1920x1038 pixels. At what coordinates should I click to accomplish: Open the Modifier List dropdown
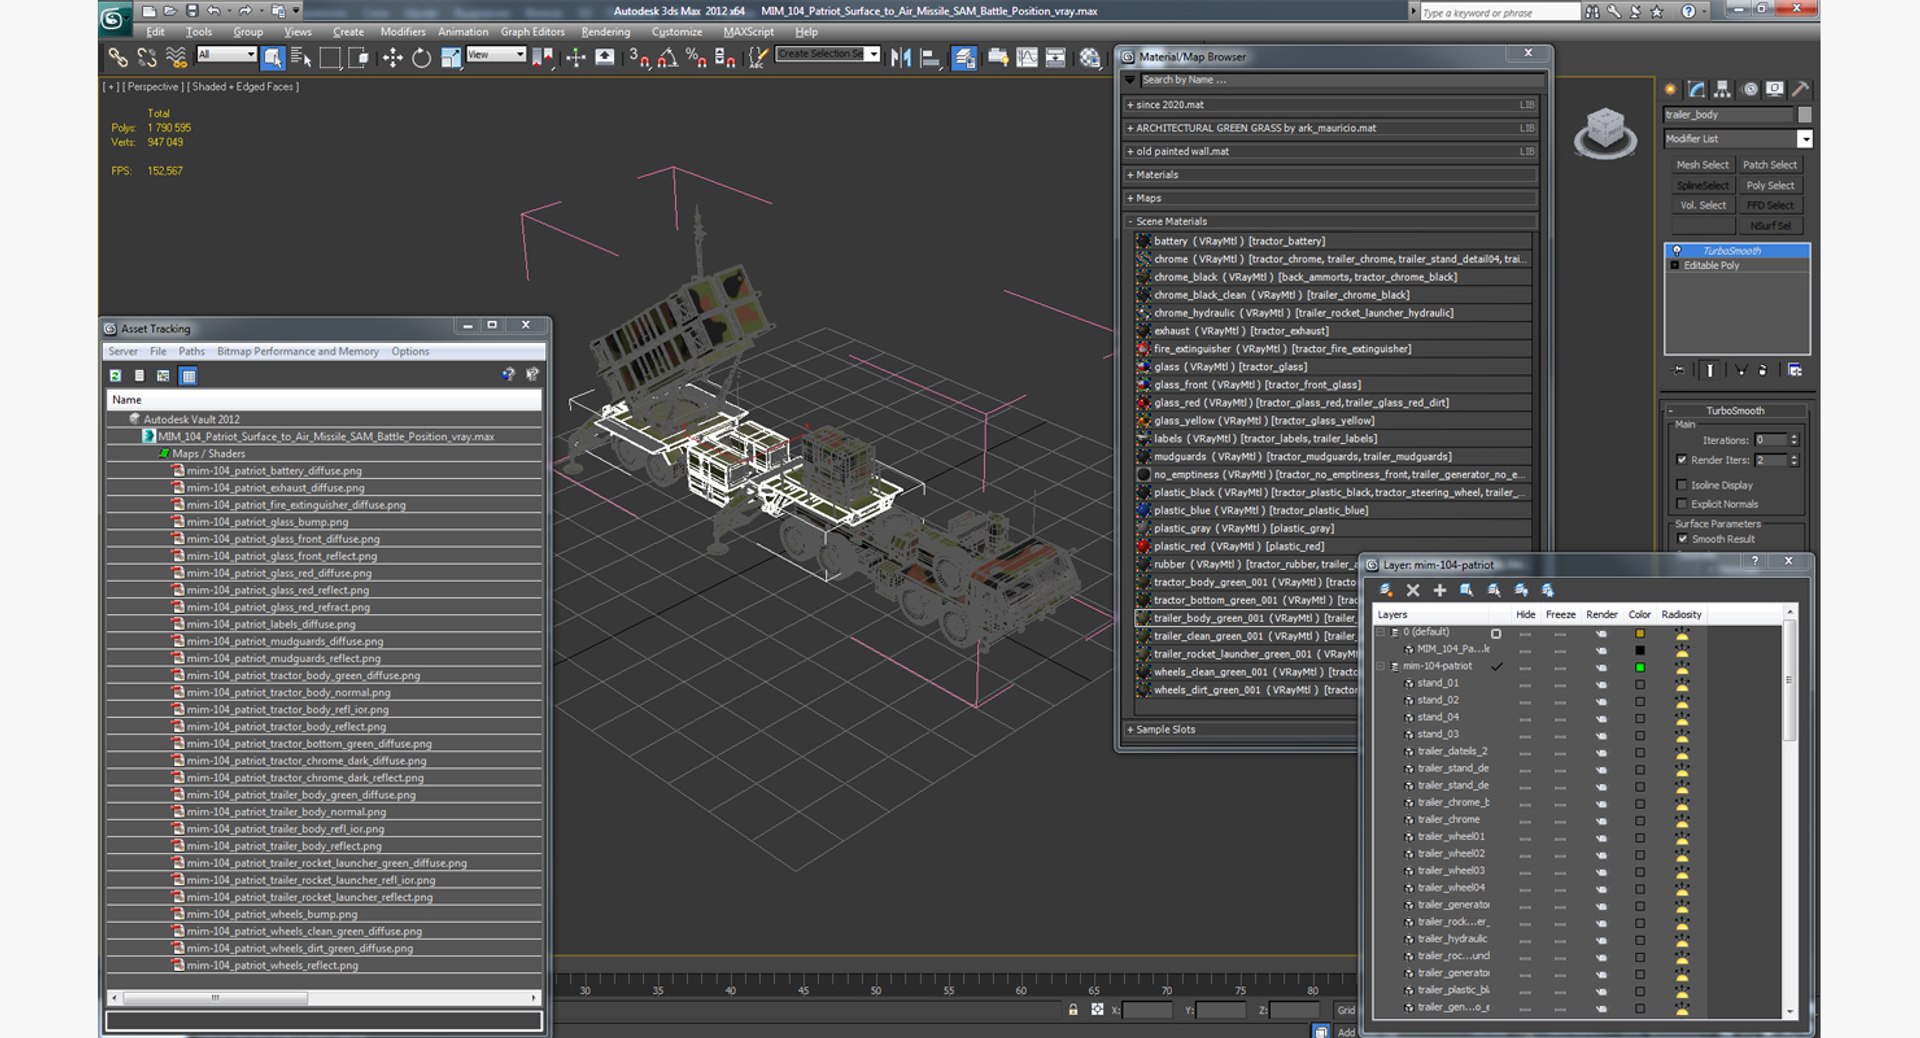pos(1738,139)
